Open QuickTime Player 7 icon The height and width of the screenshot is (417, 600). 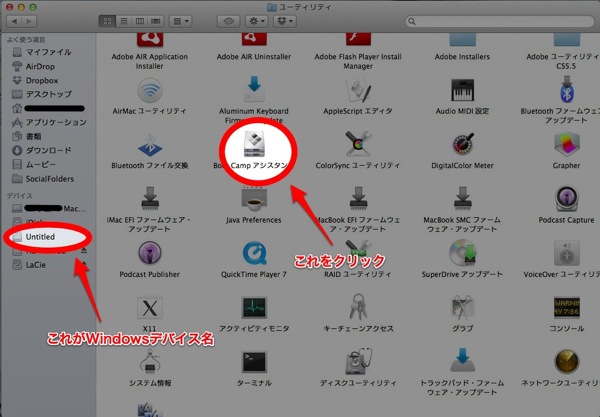[254, 253]
